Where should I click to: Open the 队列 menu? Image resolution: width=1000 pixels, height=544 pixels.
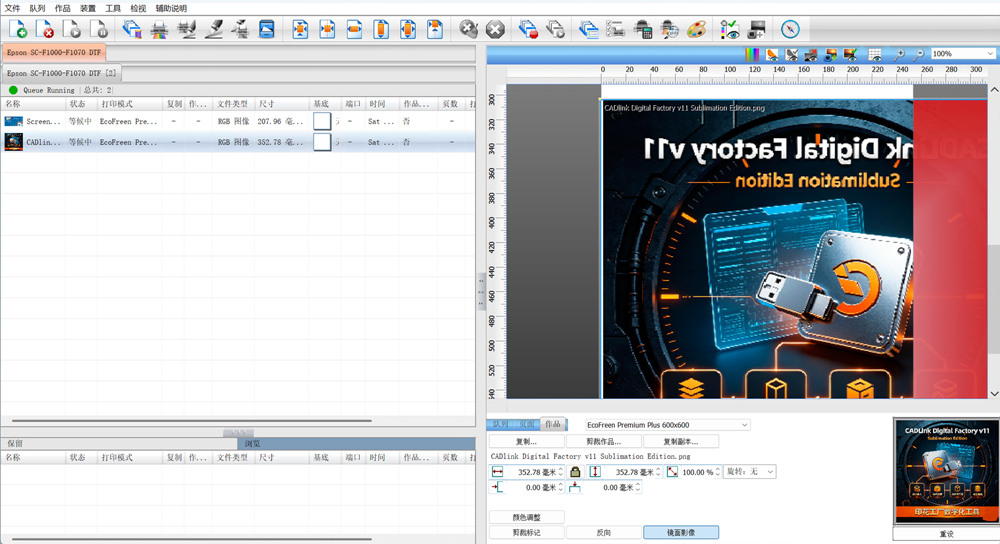coord(37,8)
